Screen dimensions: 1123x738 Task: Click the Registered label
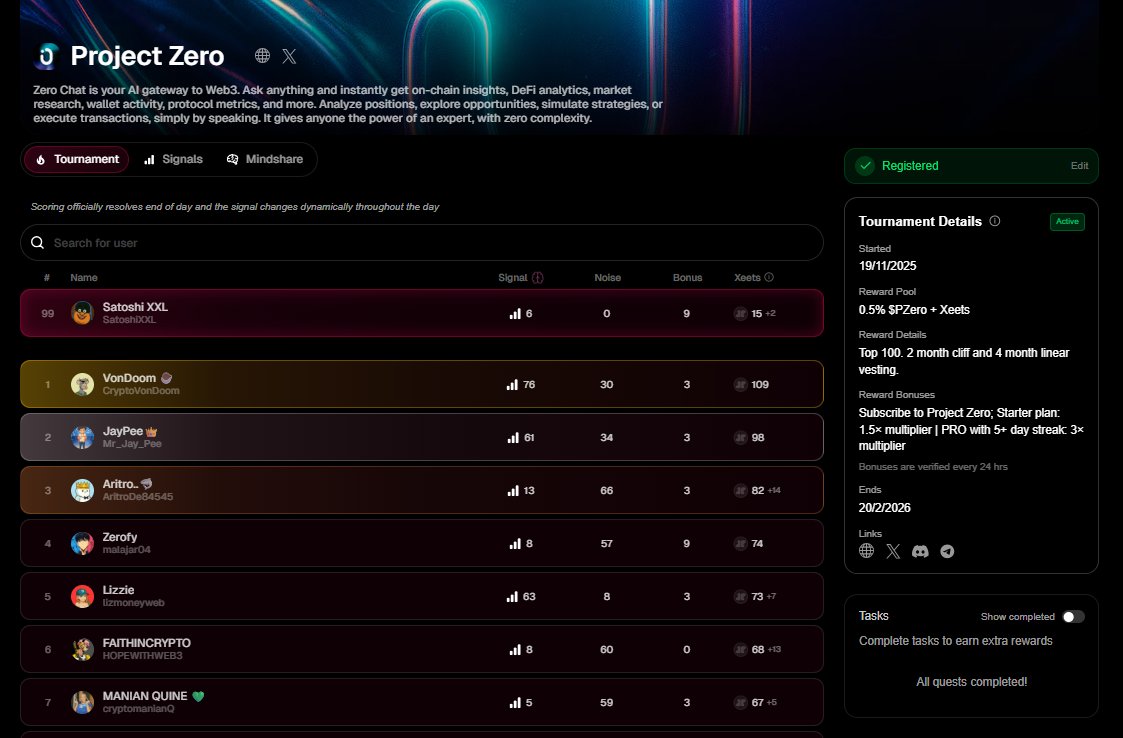click(x=910, y=166)
